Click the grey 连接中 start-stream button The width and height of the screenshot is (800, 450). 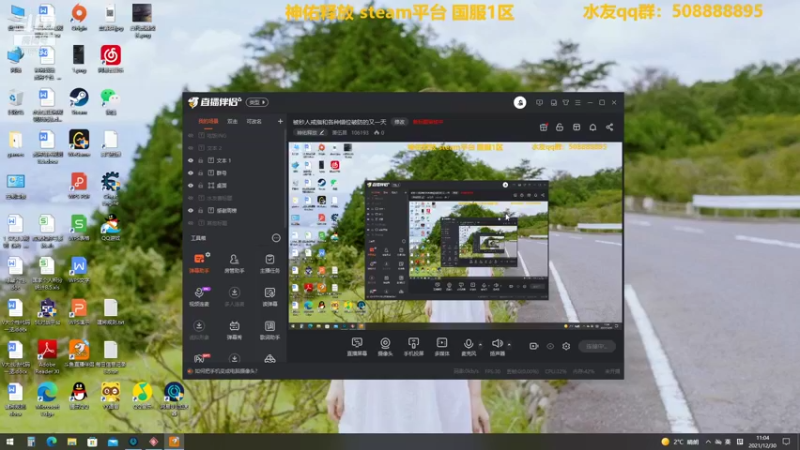597,346
